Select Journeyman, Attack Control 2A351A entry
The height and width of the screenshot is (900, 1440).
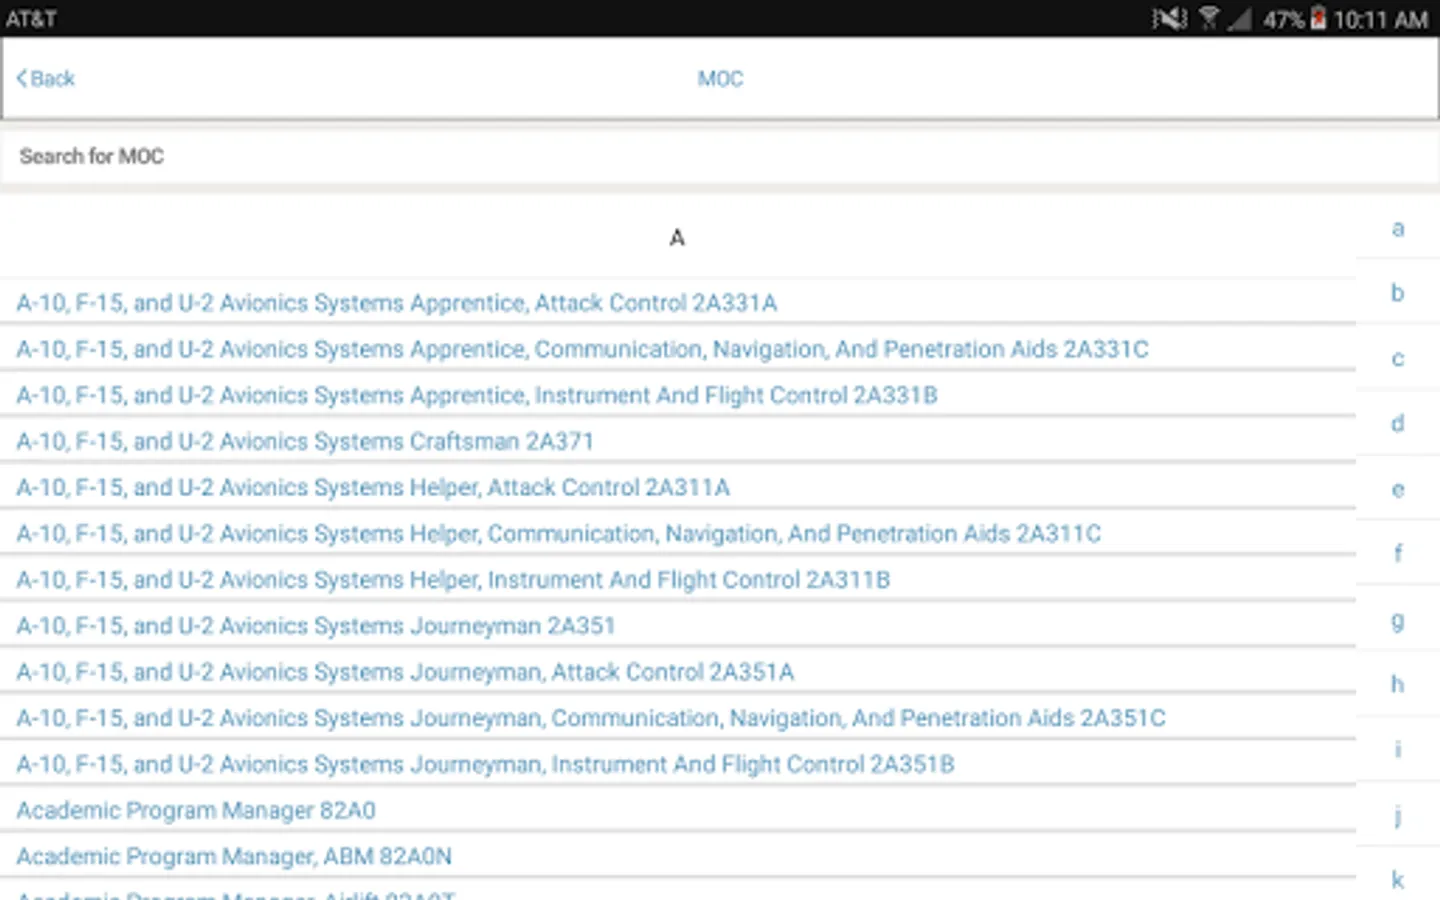405,672
